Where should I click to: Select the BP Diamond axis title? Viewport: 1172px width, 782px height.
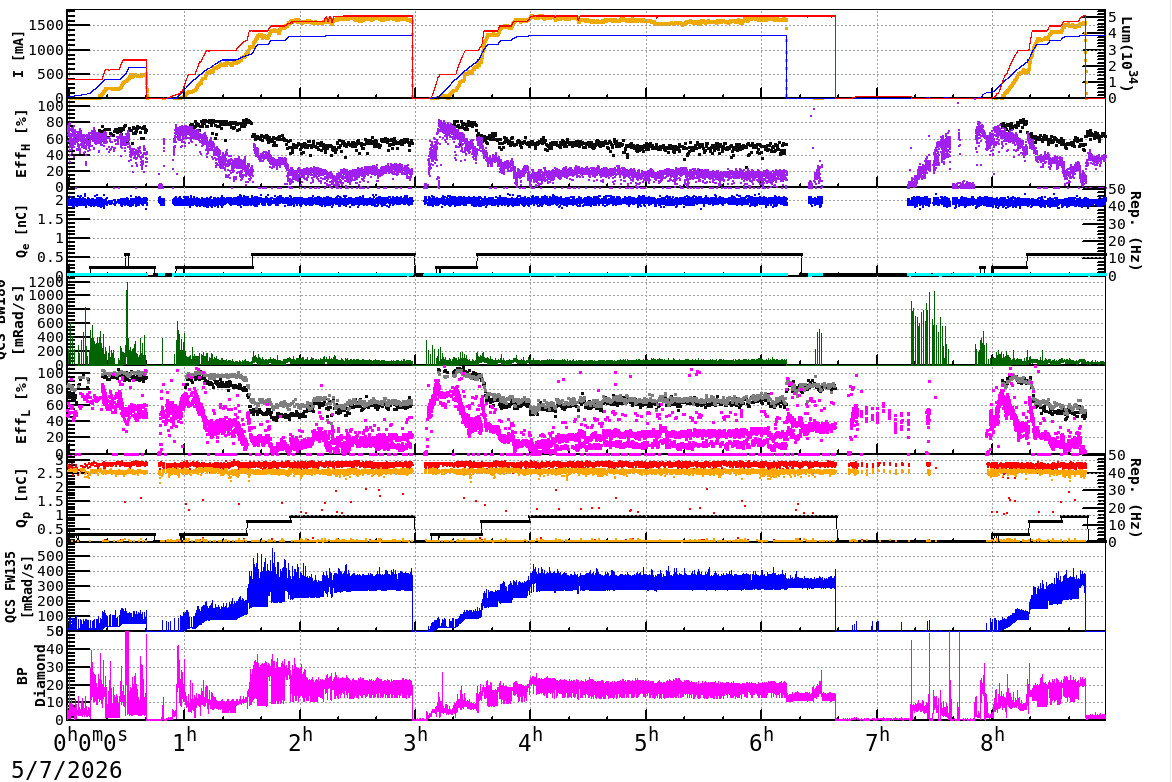pos(30,677)
